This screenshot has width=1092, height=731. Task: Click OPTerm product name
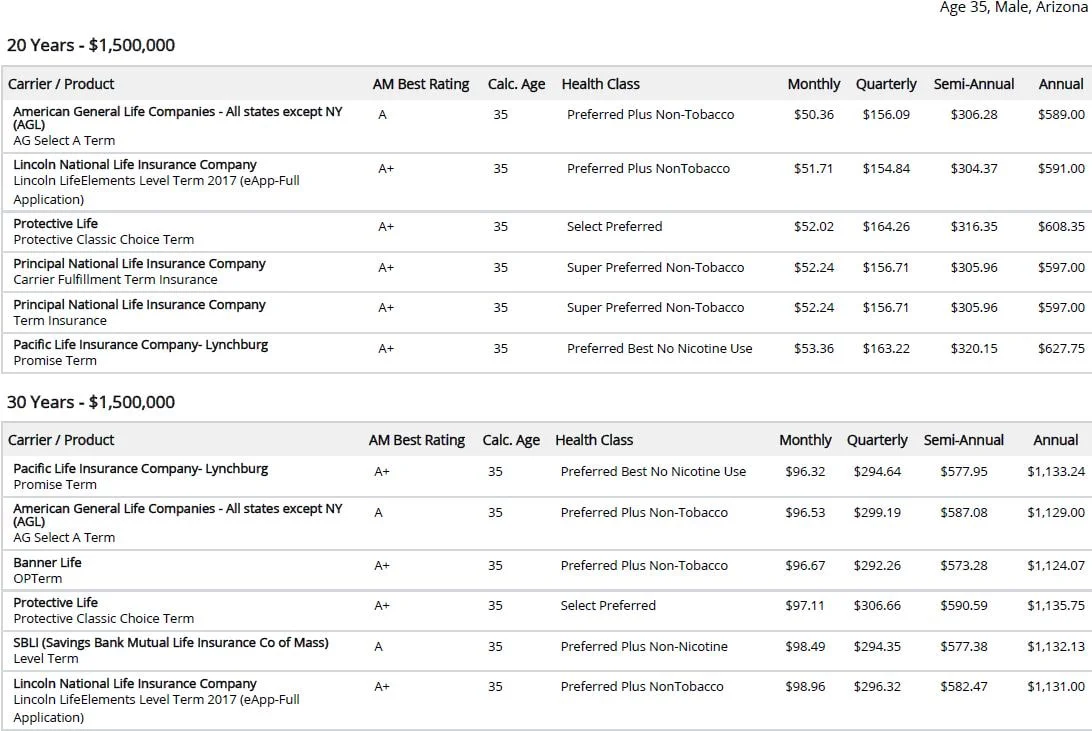[x=38, y=579]
